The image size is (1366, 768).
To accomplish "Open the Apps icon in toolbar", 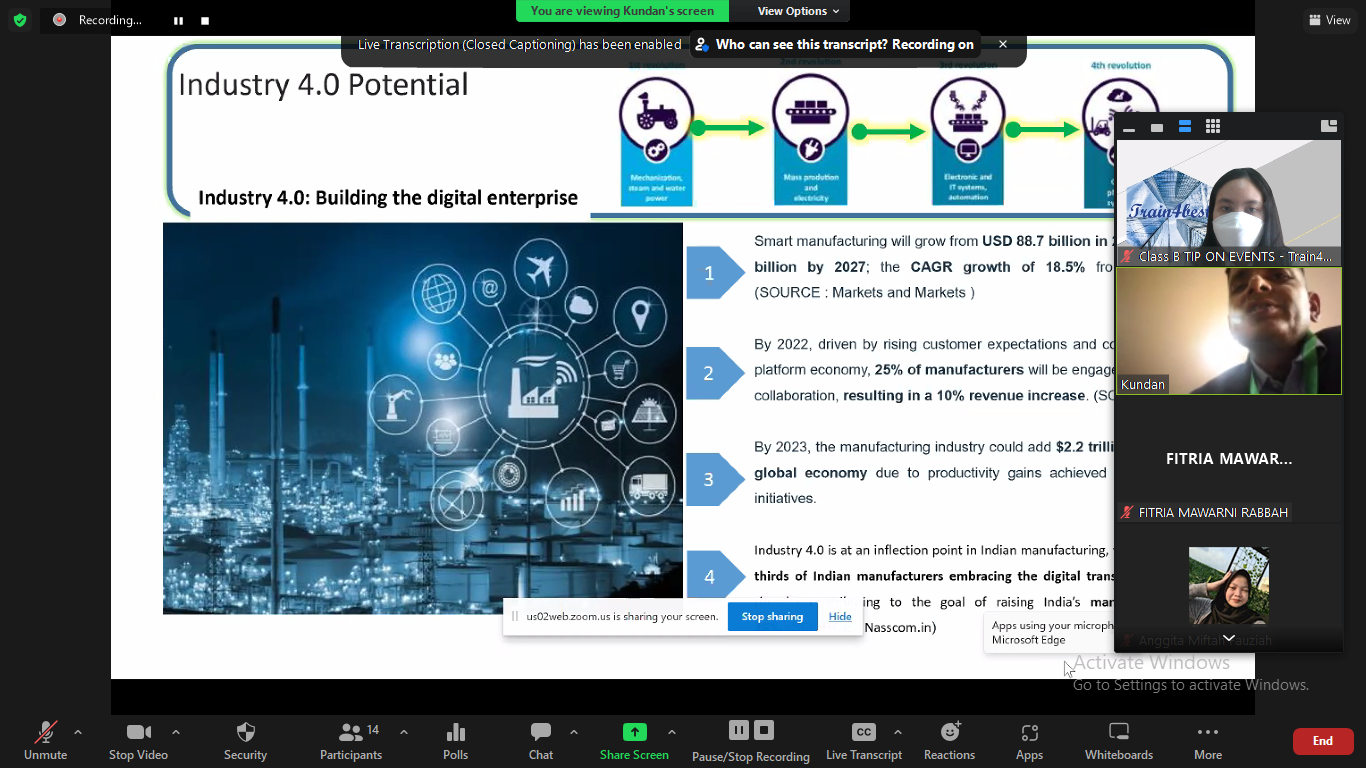I will (x=1029, y=733).
